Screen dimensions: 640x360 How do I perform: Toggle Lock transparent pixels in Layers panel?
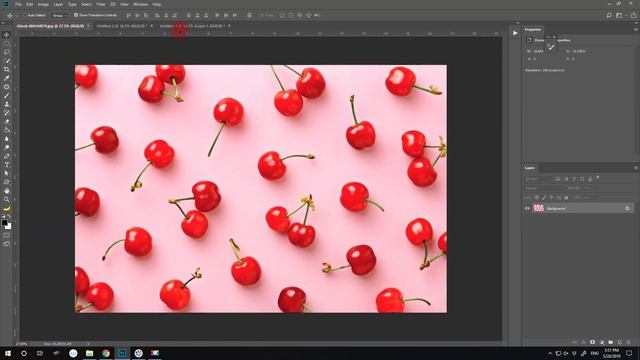[537, 197]
